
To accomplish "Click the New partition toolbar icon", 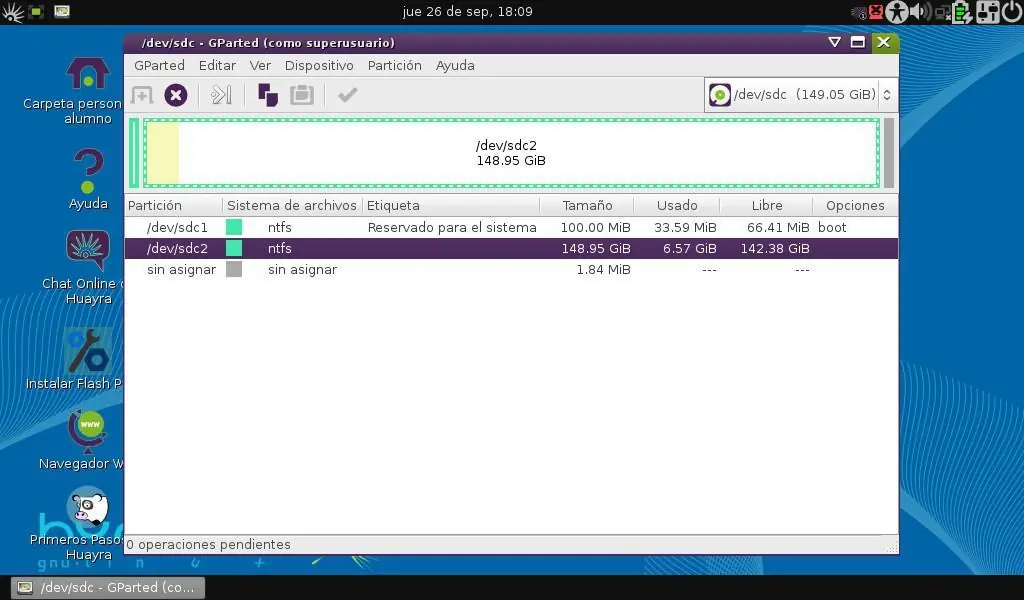I will [x=142, y=95].
